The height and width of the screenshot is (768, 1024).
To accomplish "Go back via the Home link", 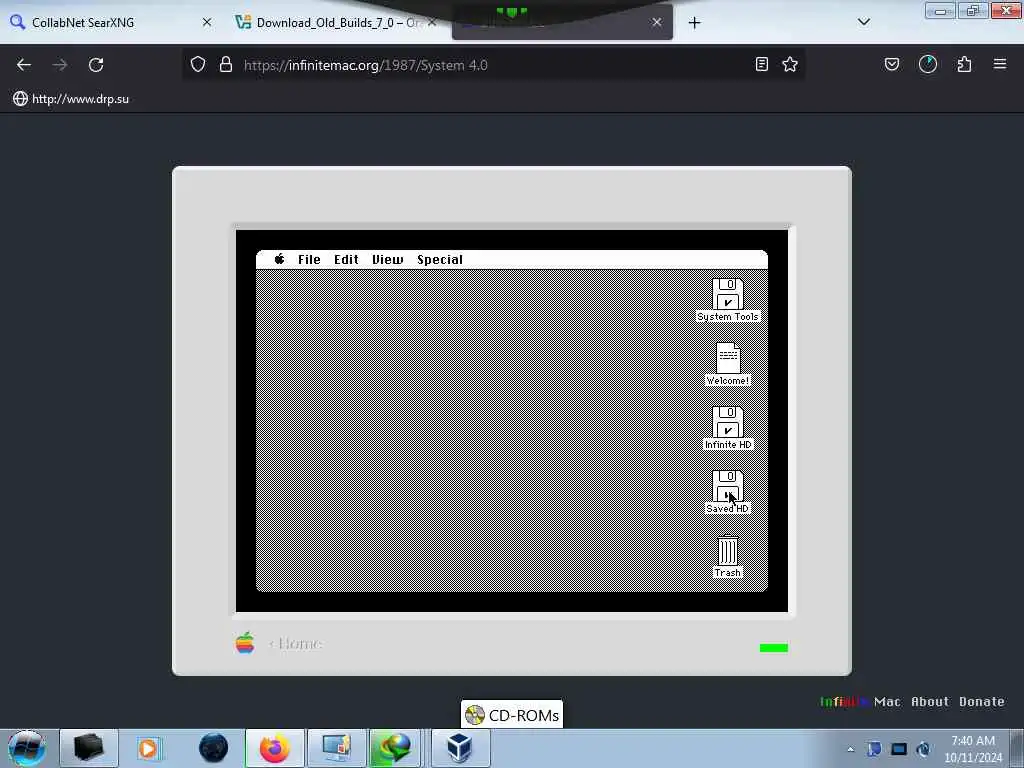I will pyautogui.click(x=295, y=643).
